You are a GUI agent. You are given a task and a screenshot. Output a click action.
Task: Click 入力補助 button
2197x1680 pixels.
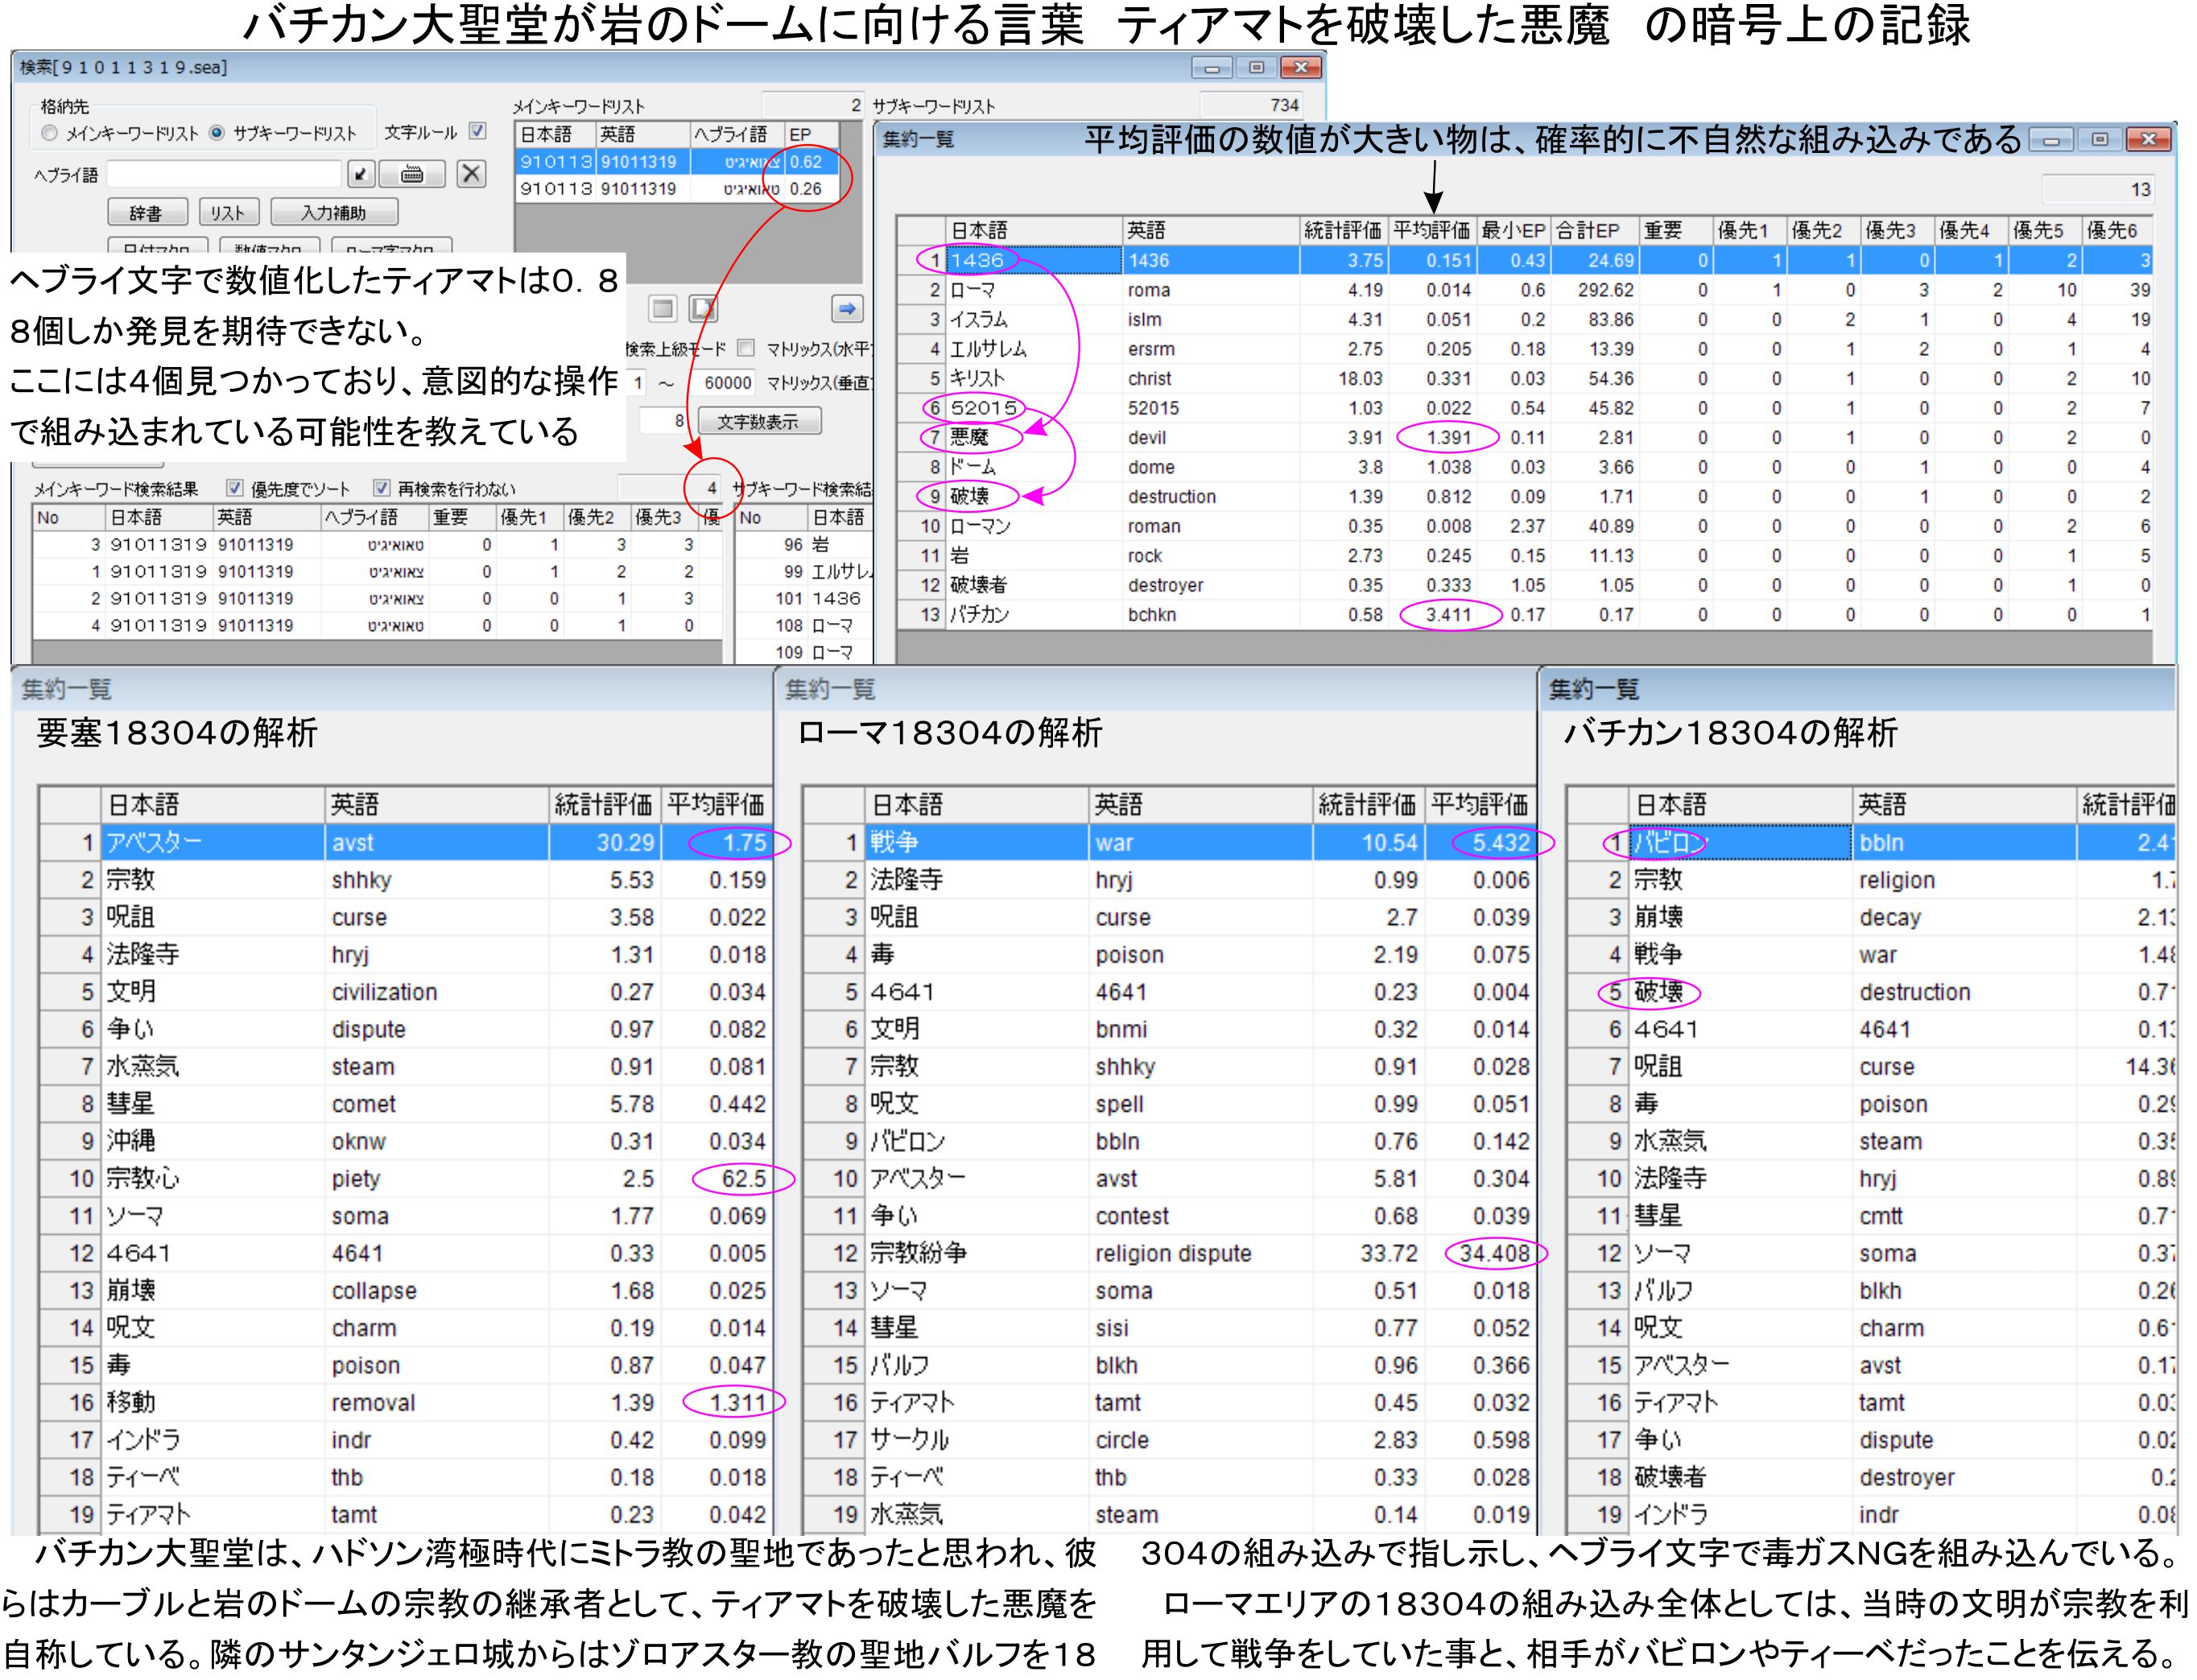[334, 213]
